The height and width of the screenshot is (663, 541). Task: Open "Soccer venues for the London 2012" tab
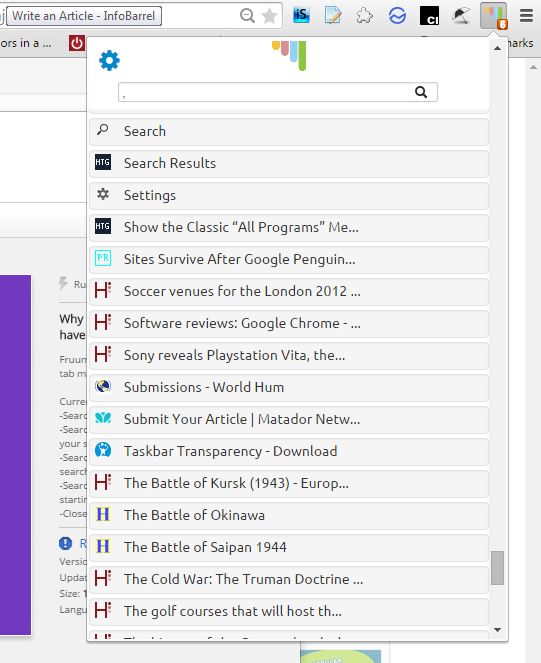coord(289,291)
